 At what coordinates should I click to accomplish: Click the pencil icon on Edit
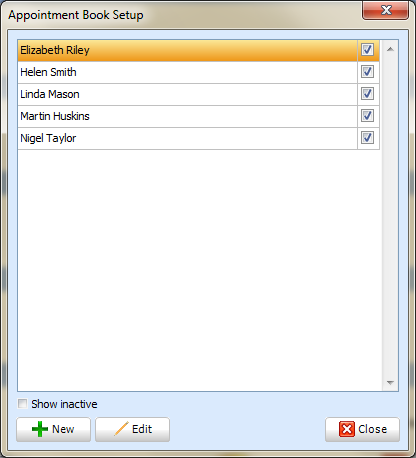point(121,429)
